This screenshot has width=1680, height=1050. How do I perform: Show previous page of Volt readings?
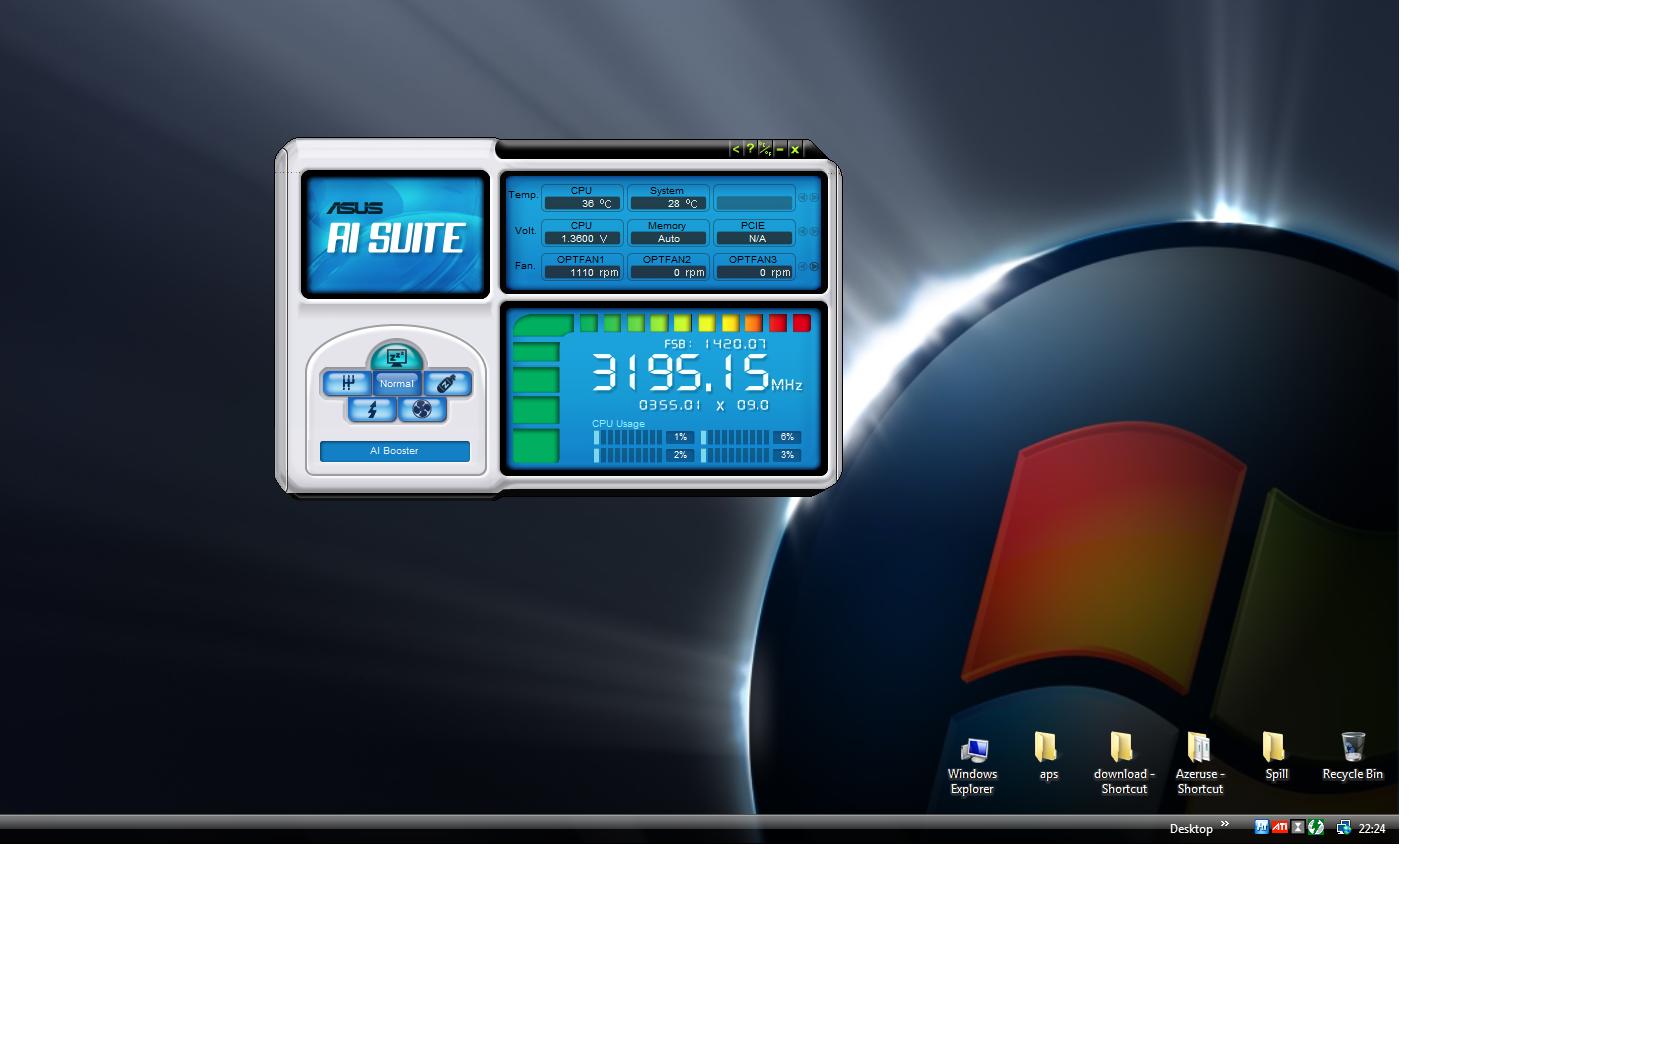pos(802,232)
